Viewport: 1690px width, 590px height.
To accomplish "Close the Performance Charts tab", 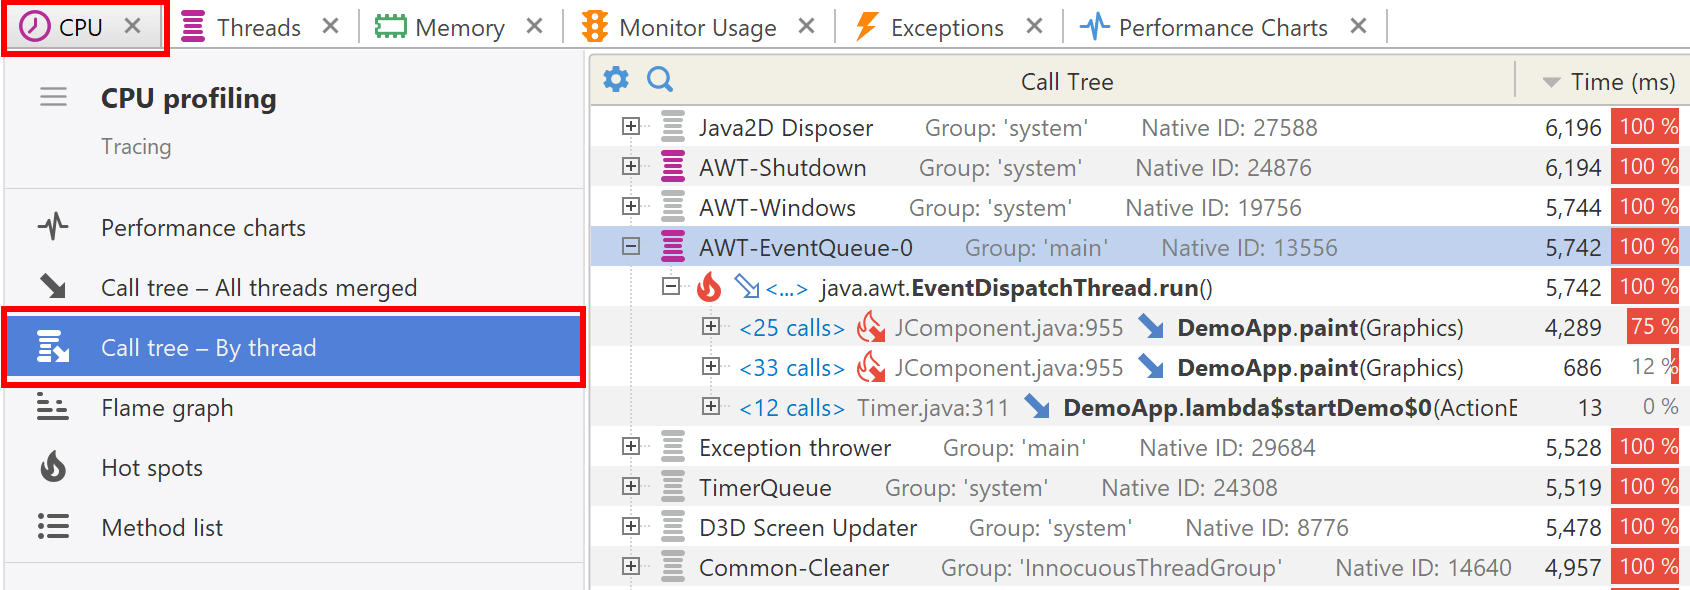I will [1358, 27].
